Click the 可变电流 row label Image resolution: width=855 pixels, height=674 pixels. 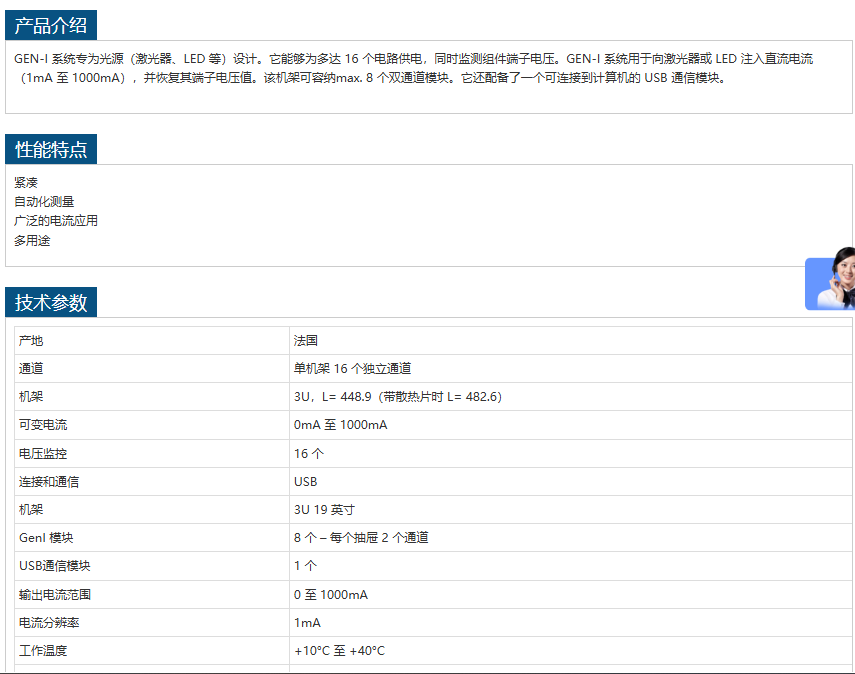click(x=44, y=425)
